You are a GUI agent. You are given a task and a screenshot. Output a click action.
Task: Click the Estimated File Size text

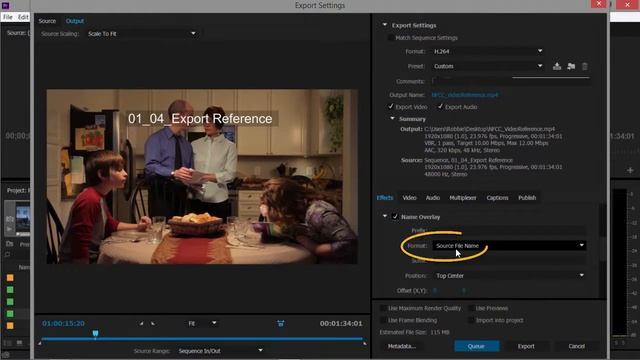pos(414,332)
